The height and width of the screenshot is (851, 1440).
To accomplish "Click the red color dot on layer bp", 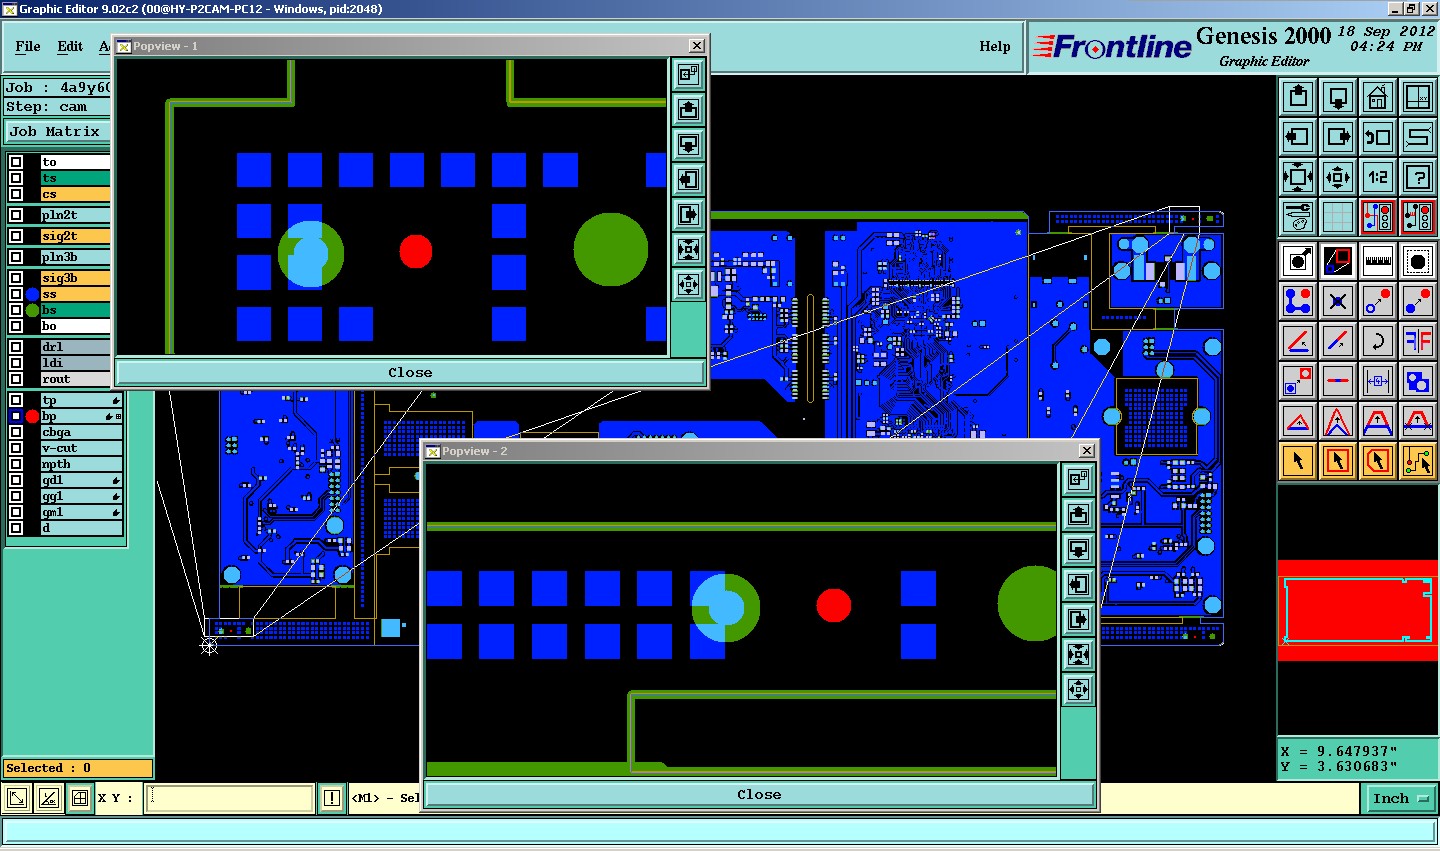I will pos(32,416).
